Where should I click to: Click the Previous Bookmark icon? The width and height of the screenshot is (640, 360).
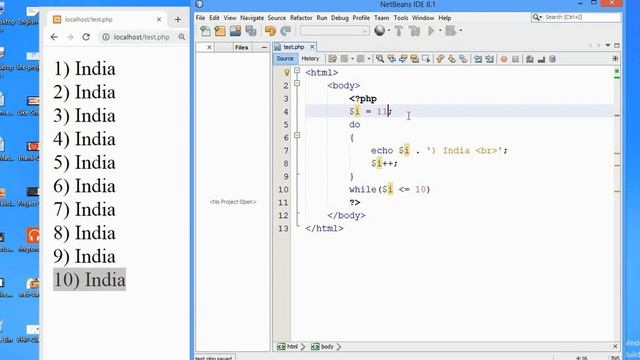pos(440,59)
